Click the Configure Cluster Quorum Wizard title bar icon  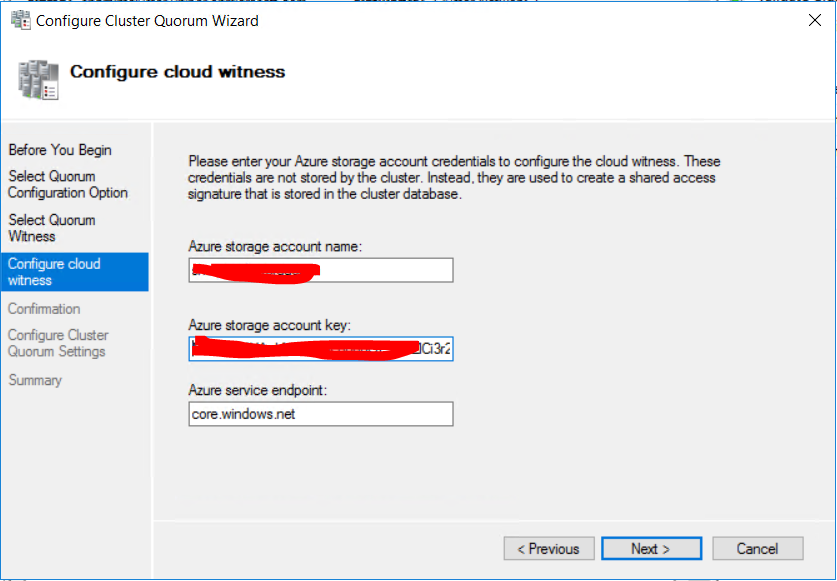19,19
